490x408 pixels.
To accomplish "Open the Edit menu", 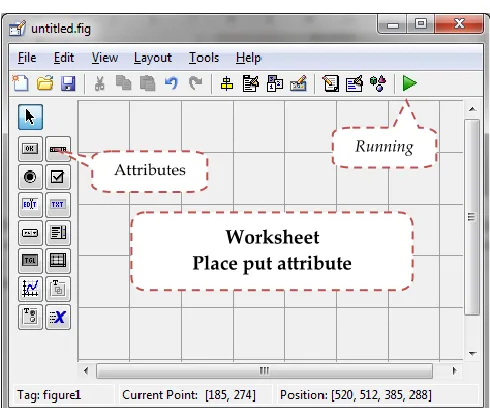I will (x=64, y=58).
